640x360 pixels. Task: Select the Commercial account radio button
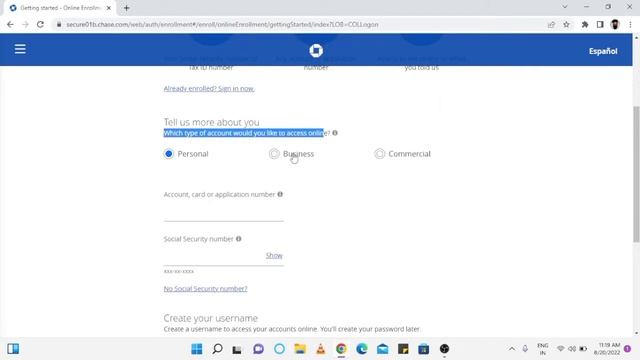(380, 154)
